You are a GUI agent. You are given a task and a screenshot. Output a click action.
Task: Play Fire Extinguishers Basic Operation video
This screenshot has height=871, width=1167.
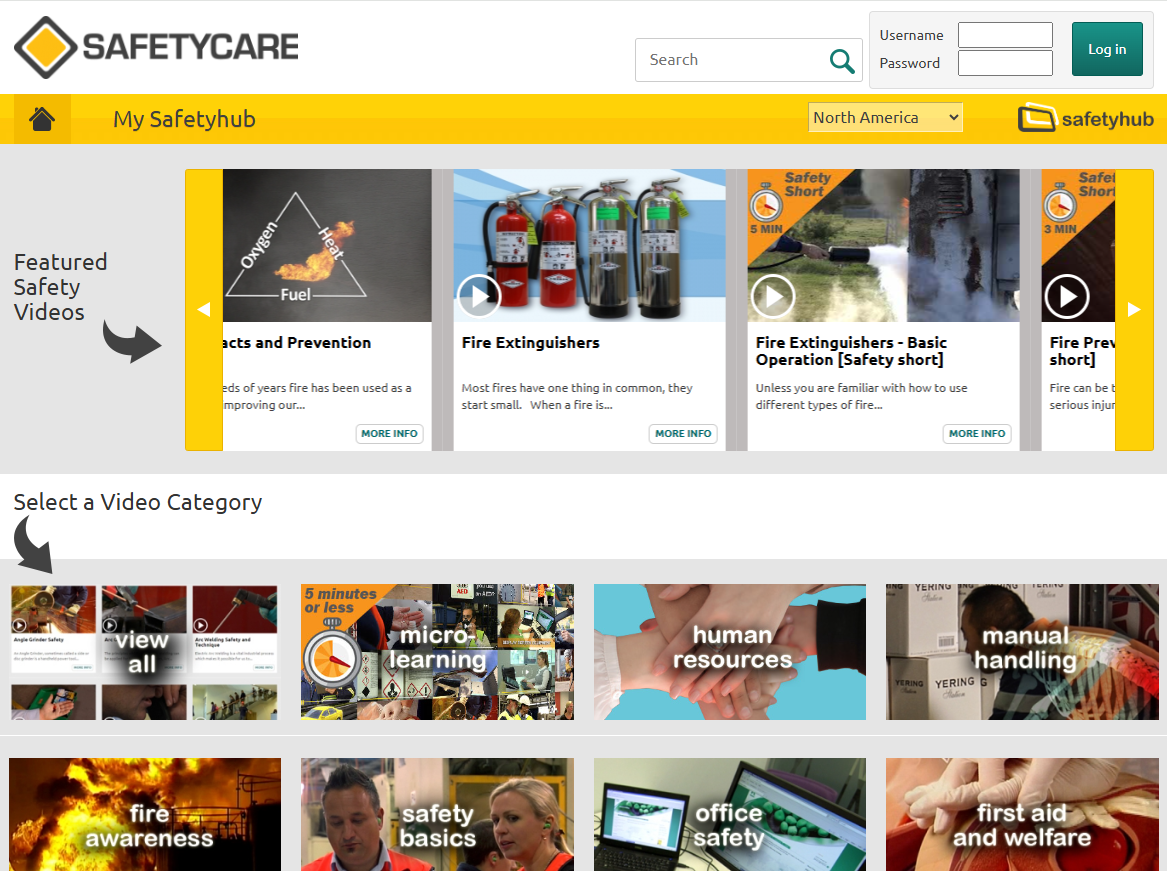point(772,296)
